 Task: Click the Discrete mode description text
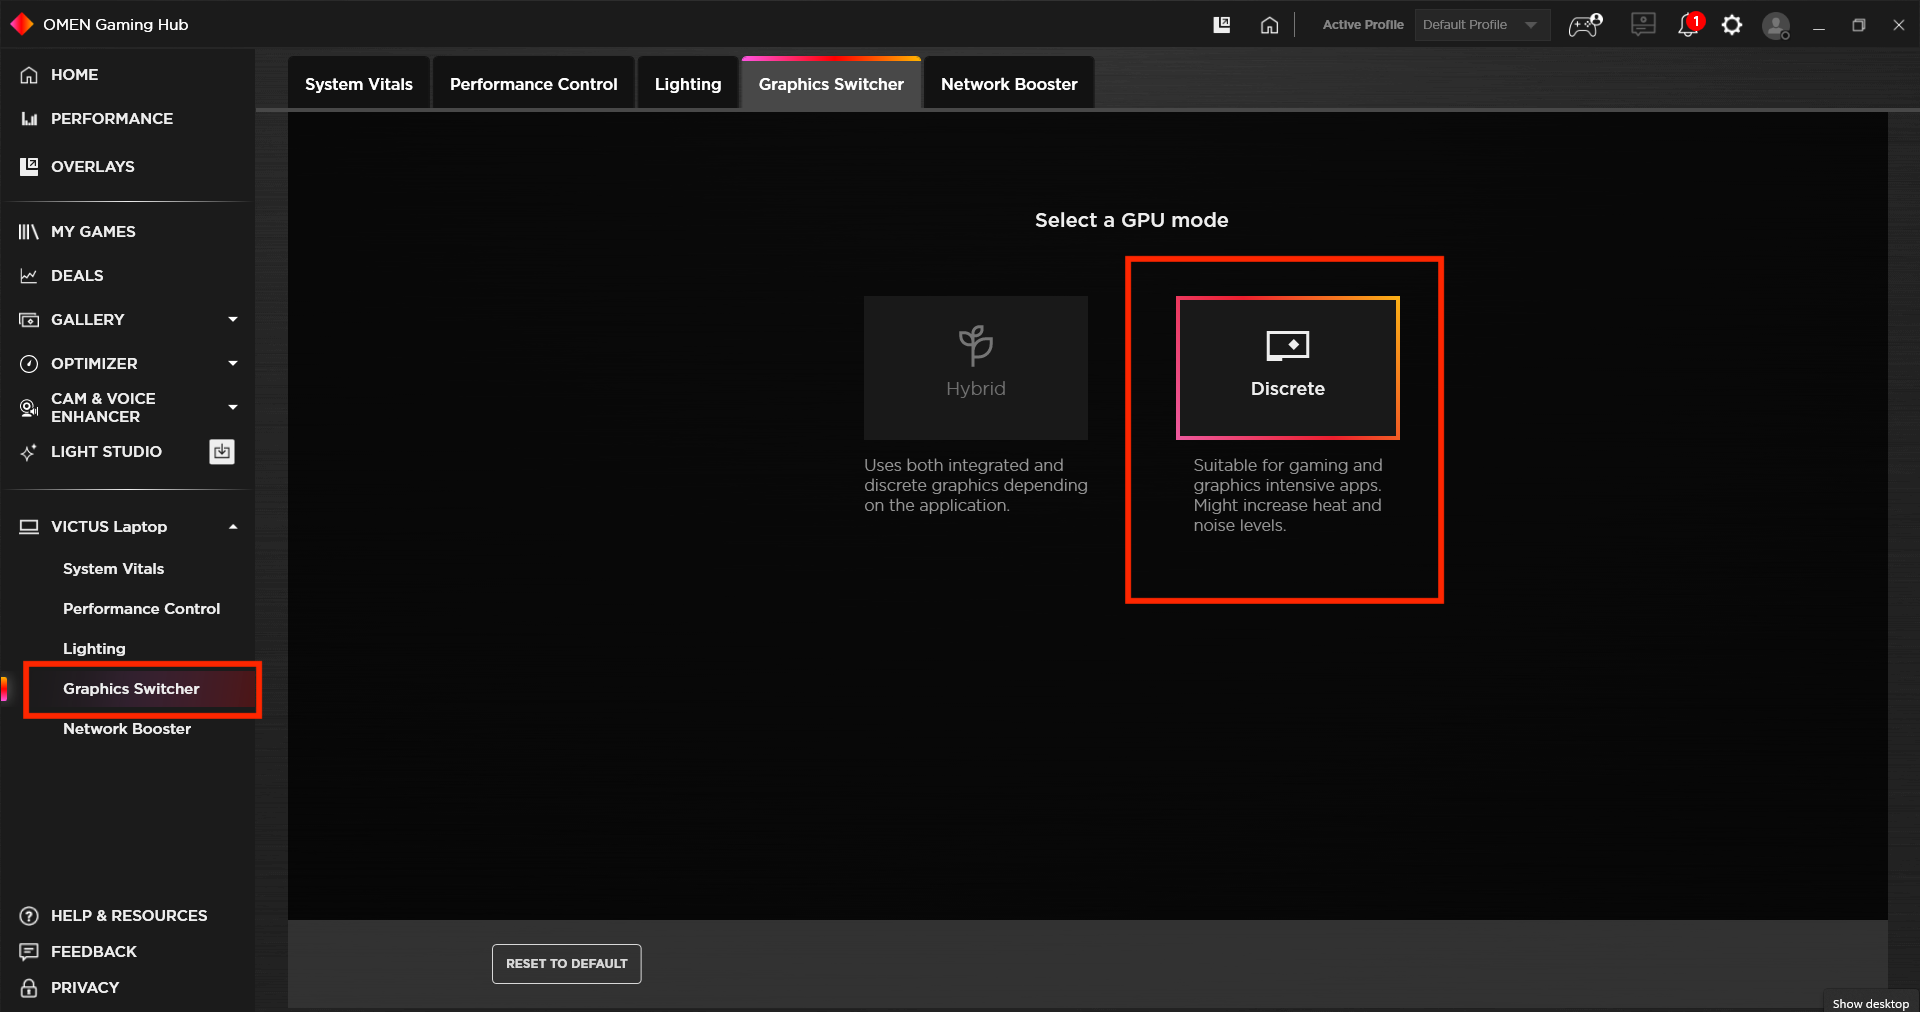pos(1288,495)
